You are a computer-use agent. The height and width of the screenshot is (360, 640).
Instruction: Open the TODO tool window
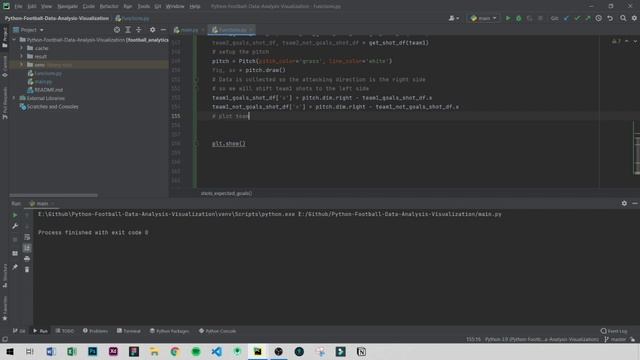click(65, 331)
